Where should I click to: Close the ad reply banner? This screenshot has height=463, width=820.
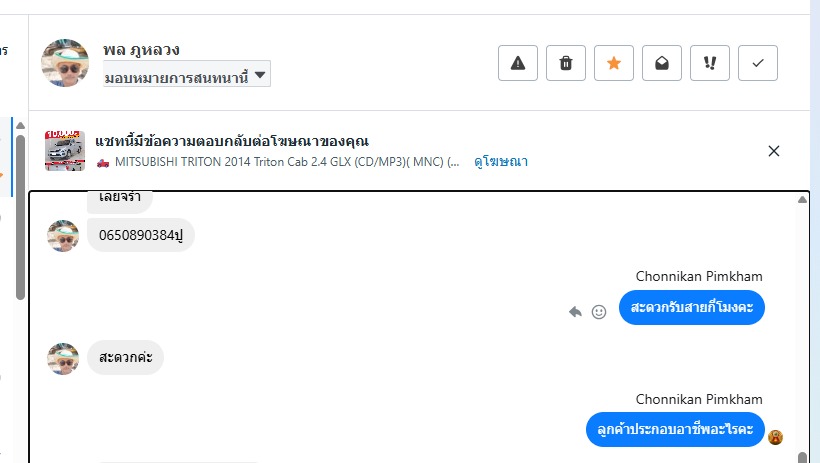tap(773, 151)
